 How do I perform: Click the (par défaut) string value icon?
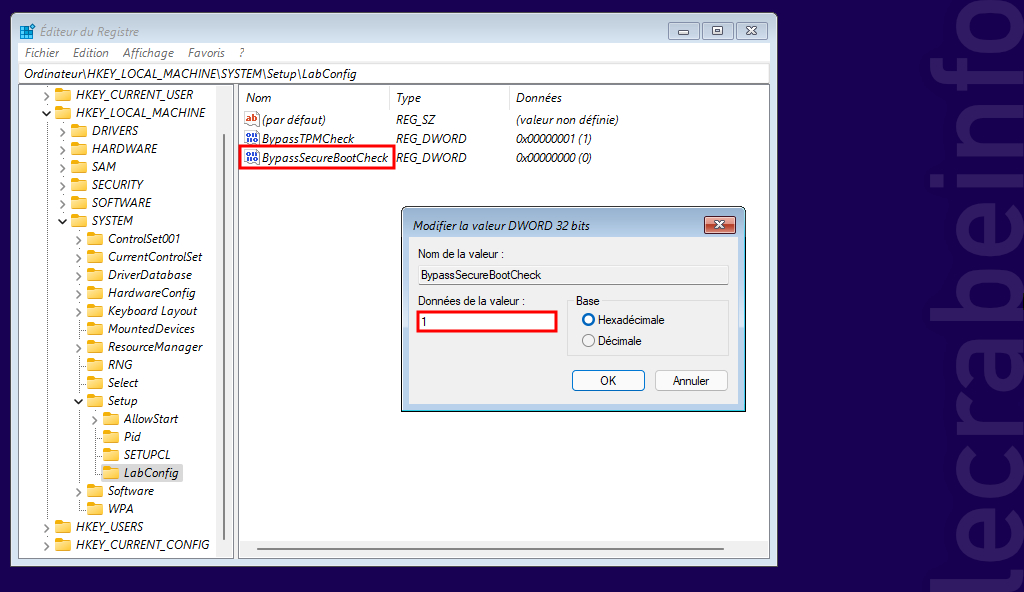[x=252, y=120]
